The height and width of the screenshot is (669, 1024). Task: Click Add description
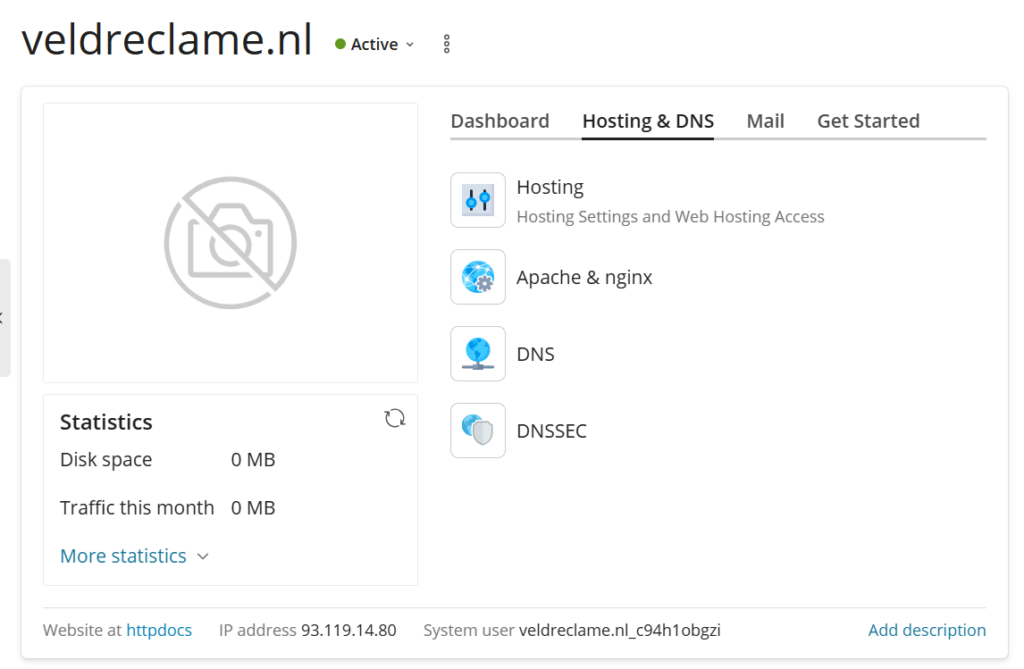coord(926,630)
